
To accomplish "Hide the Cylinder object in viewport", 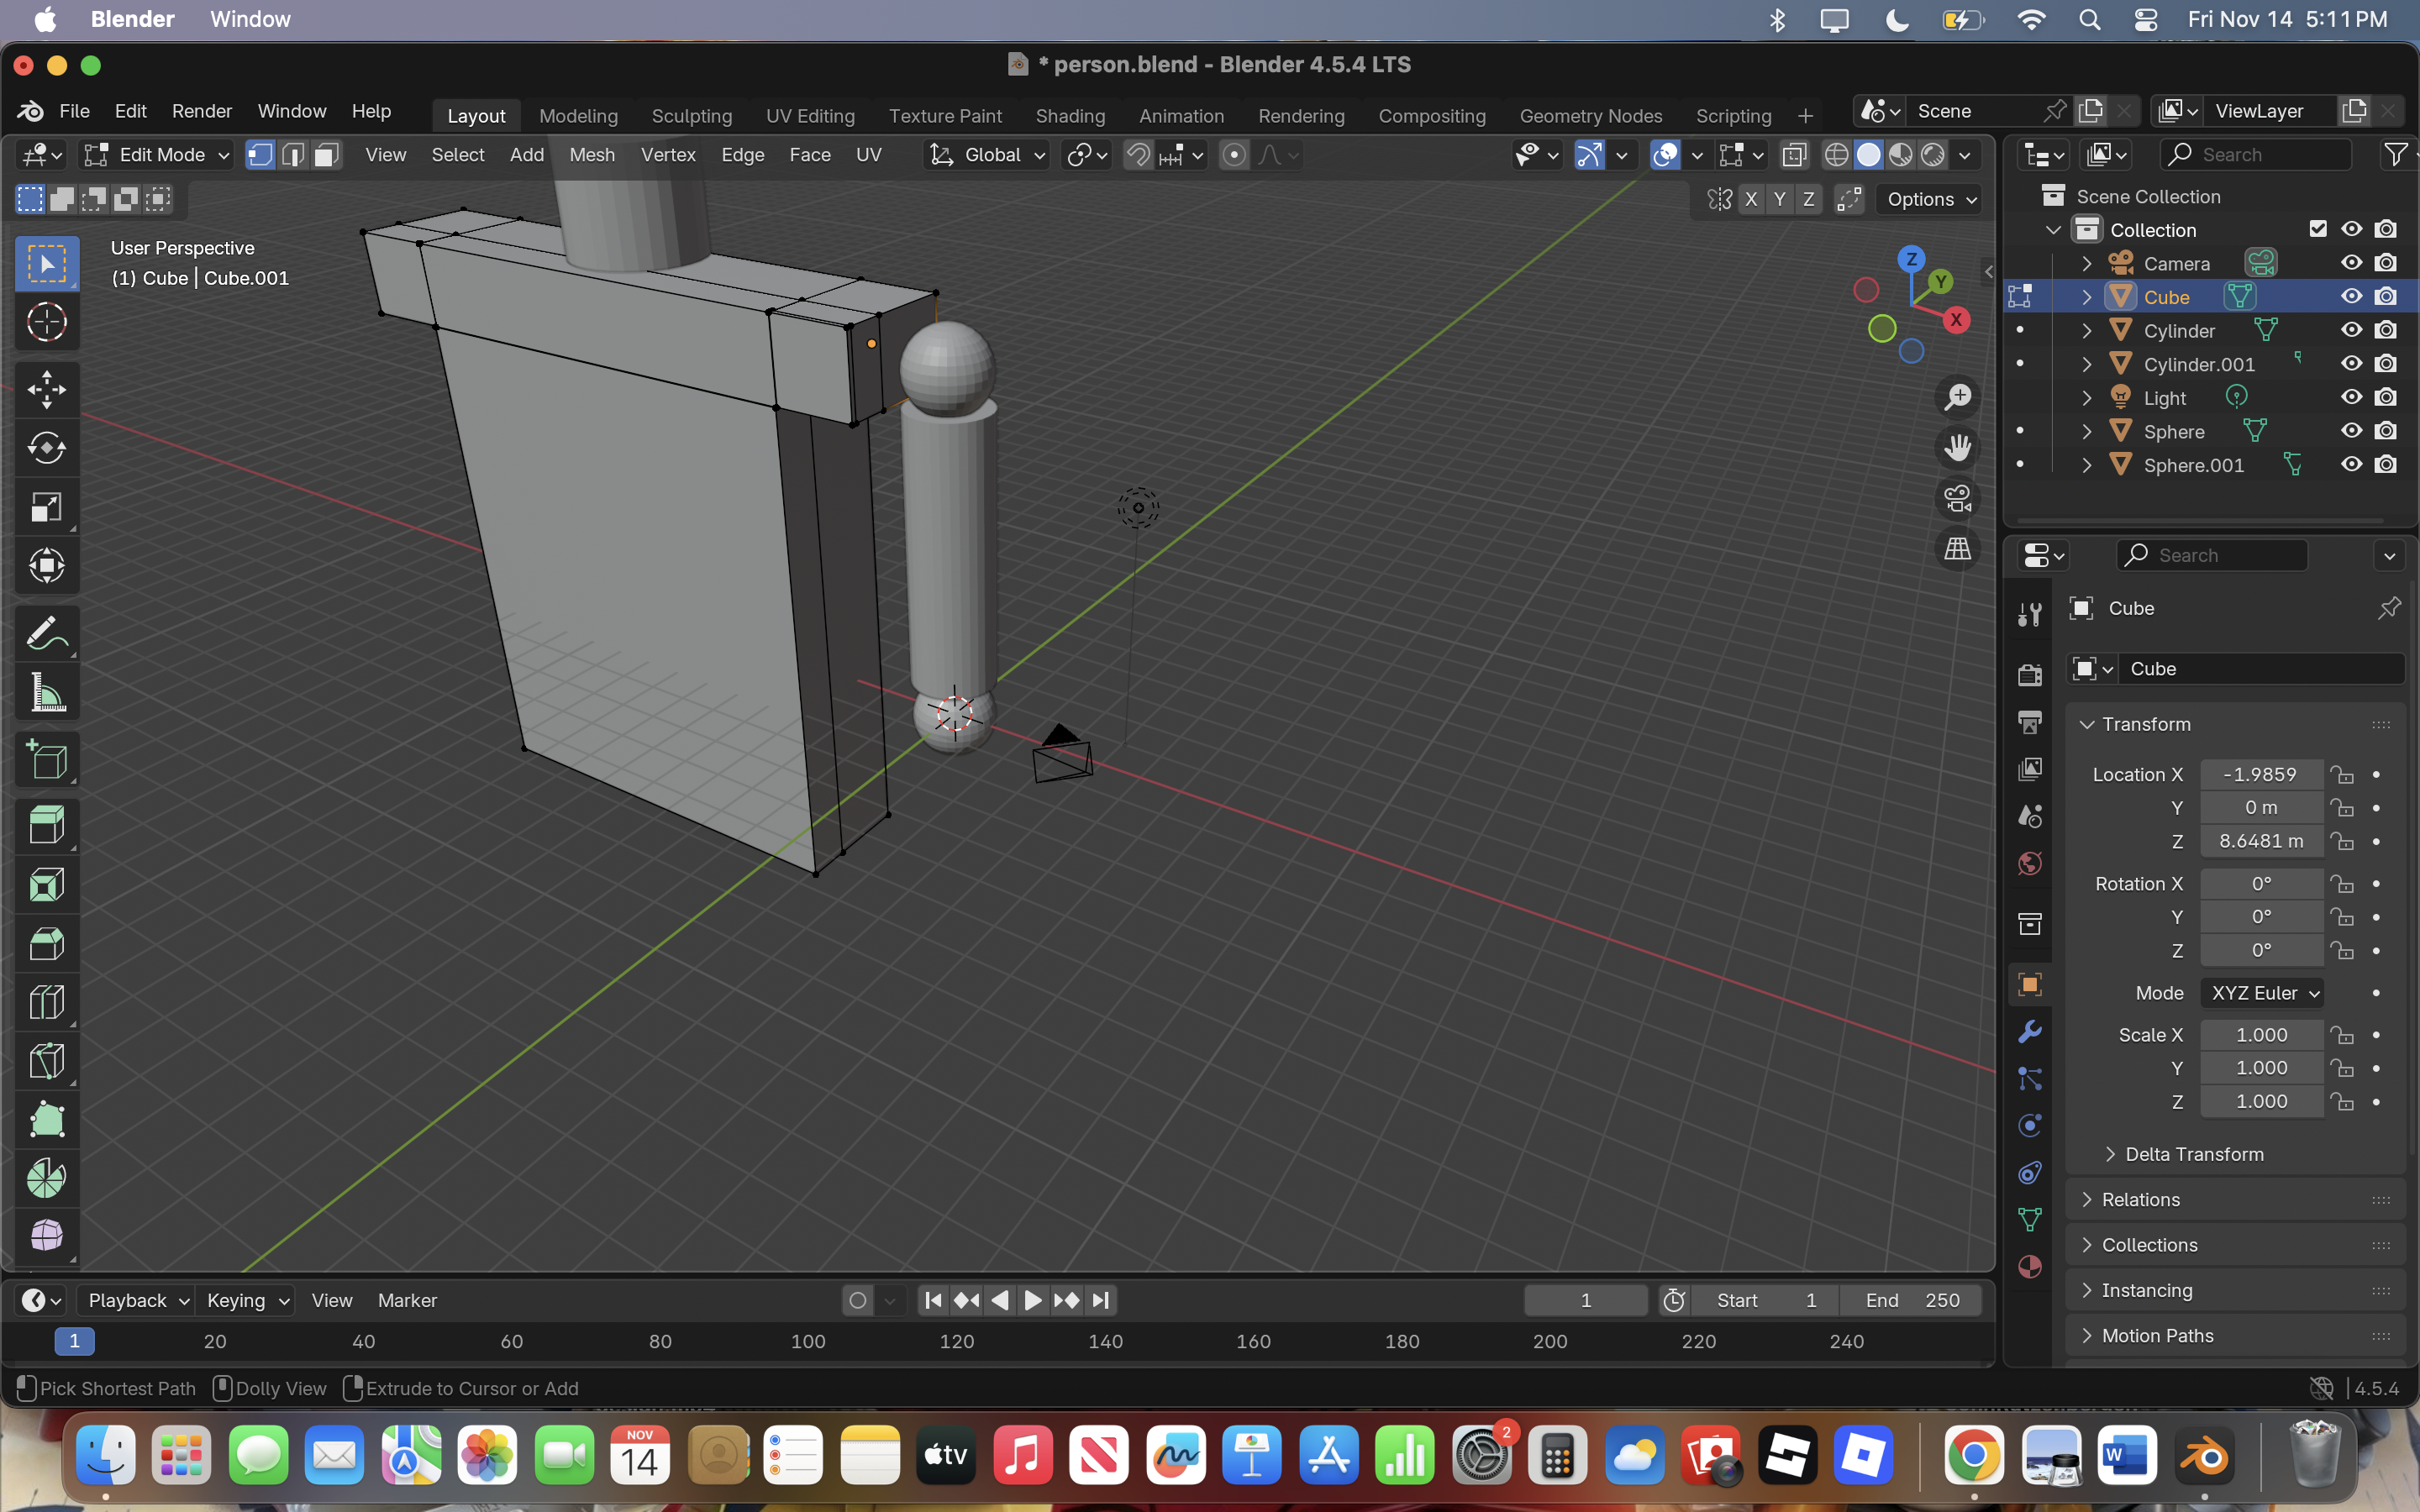I will [2351, 330].
